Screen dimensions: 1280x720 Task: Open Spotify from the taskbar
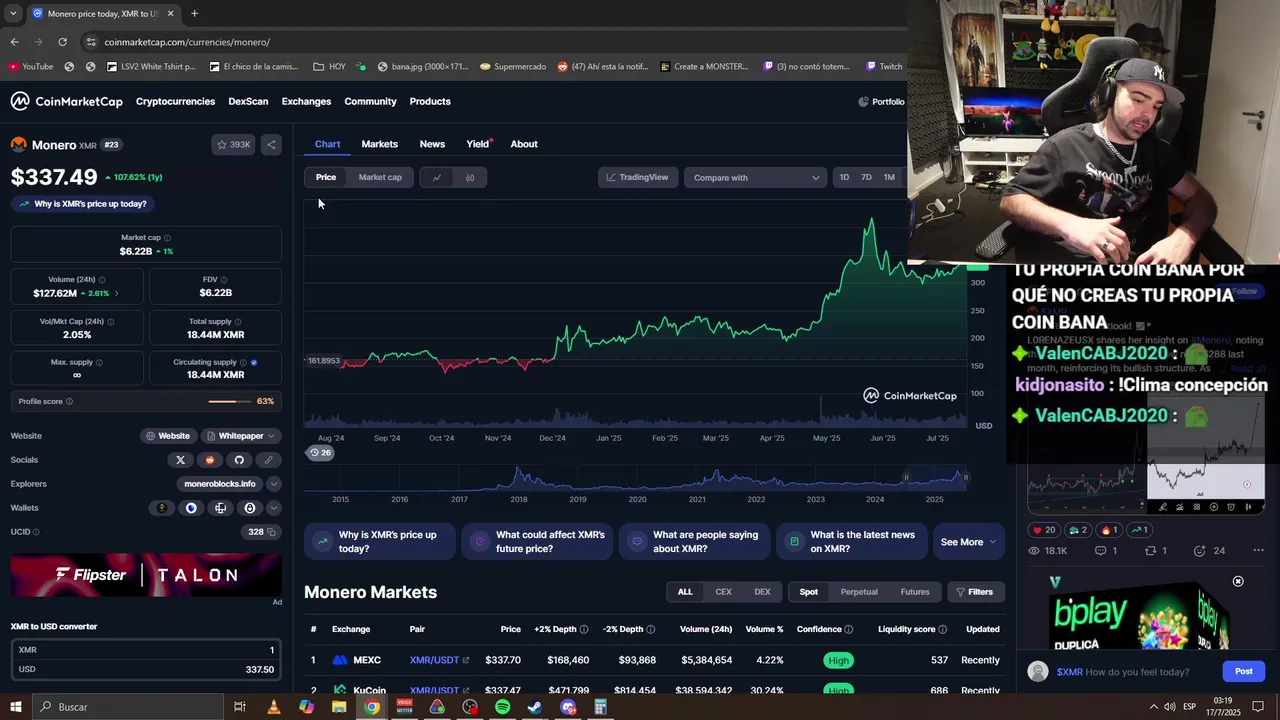[502, 707]
